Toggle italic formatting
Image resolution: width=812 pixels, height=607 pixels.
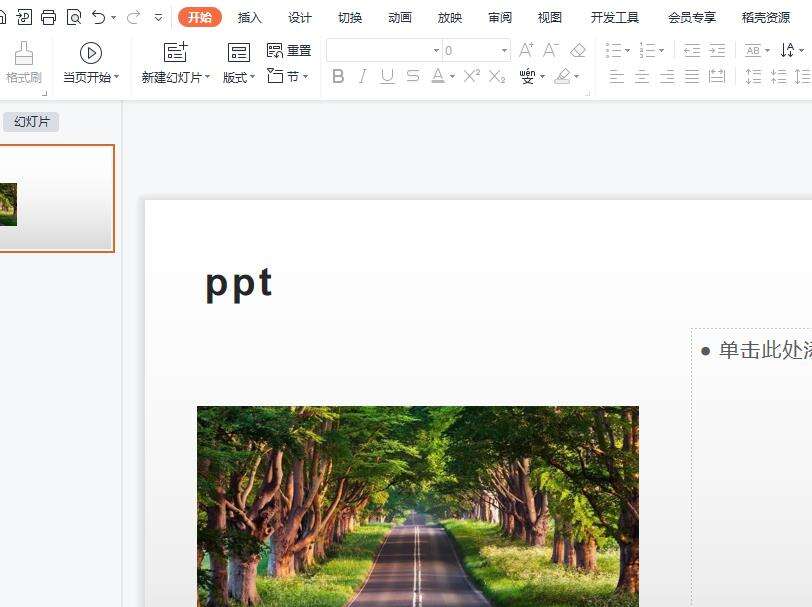coord(362,77)
